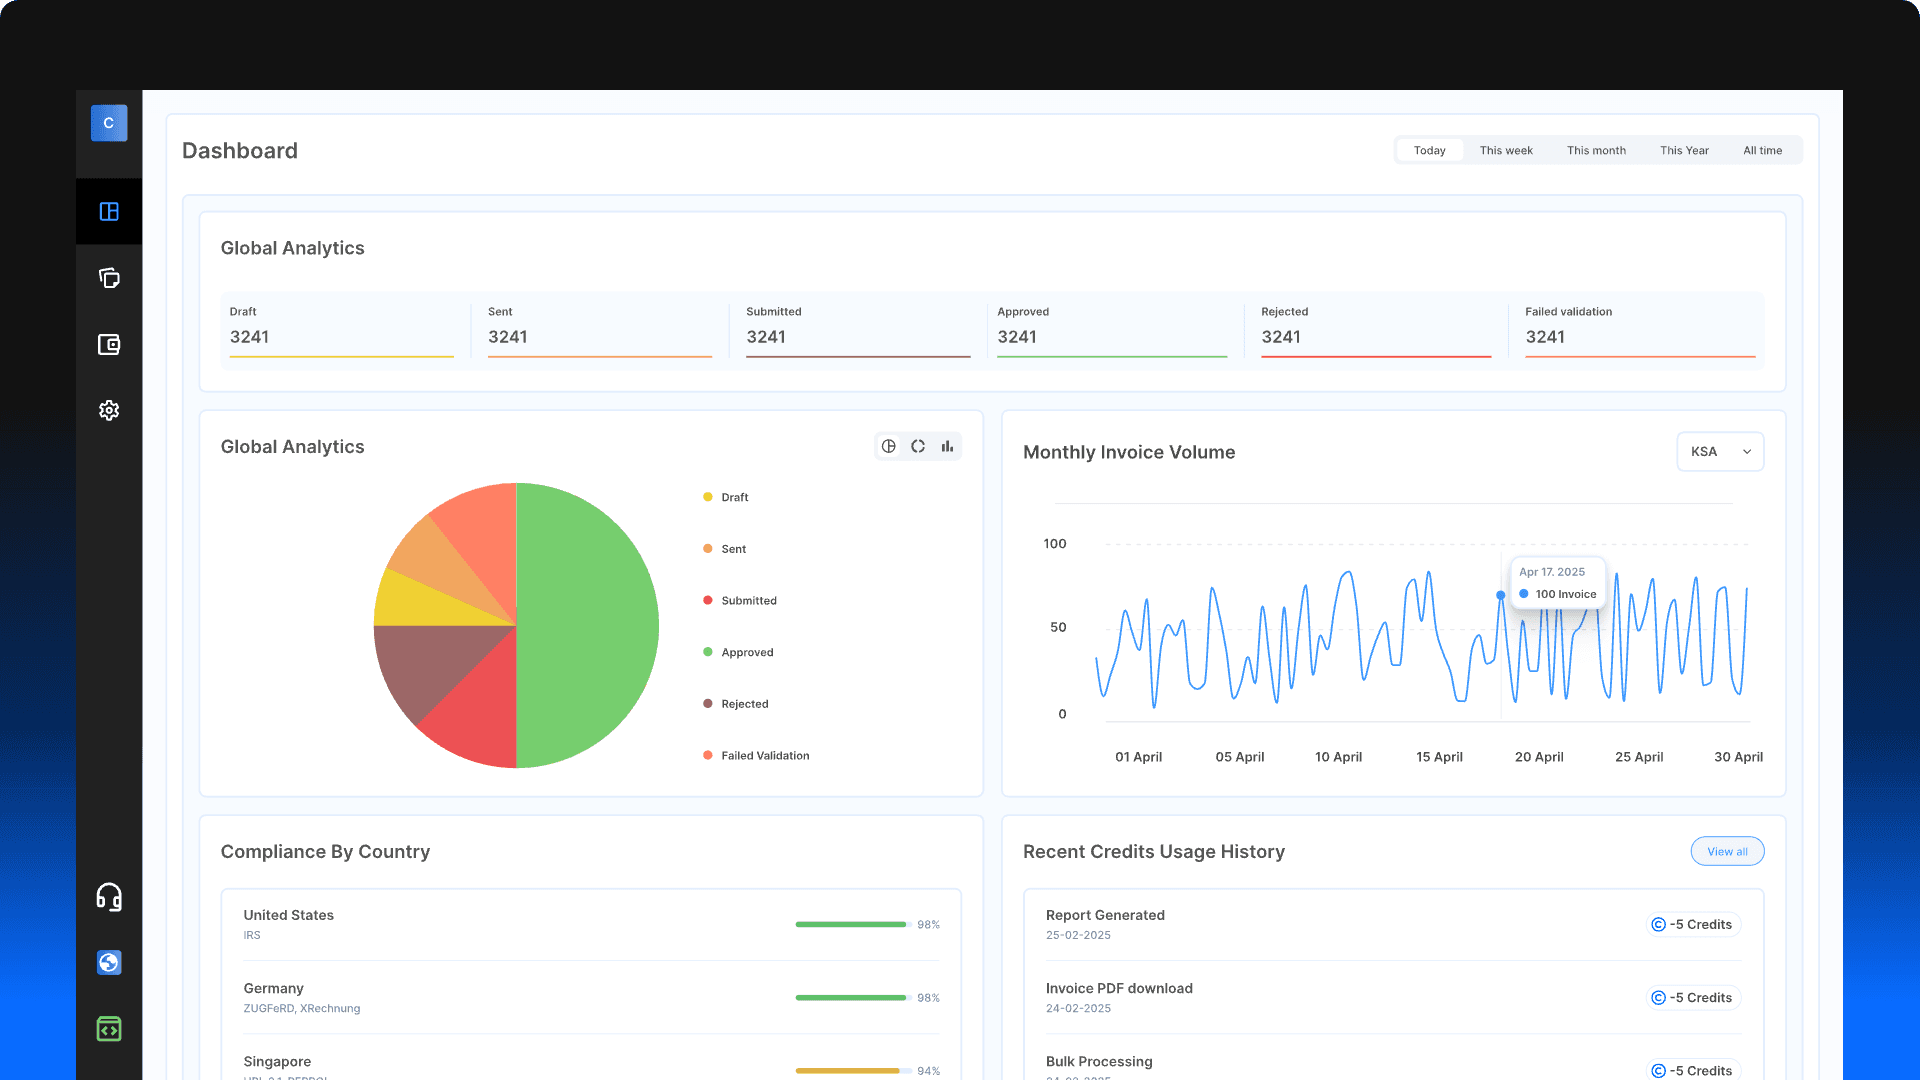Screen dimensions: 1920x1080
Task: Select the This month tab
Action: click(x=1596, y=150)
